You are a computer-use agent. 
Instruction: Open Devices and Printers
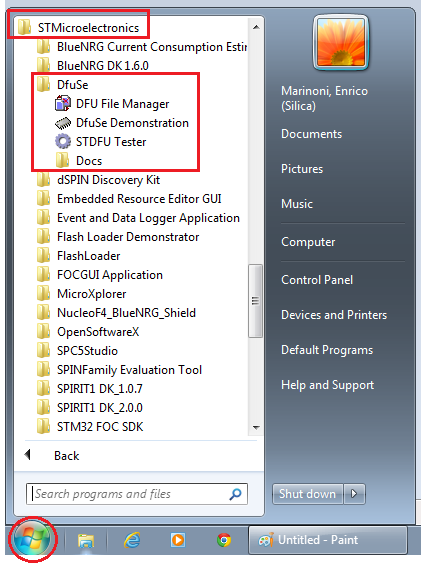coord(334,315)
